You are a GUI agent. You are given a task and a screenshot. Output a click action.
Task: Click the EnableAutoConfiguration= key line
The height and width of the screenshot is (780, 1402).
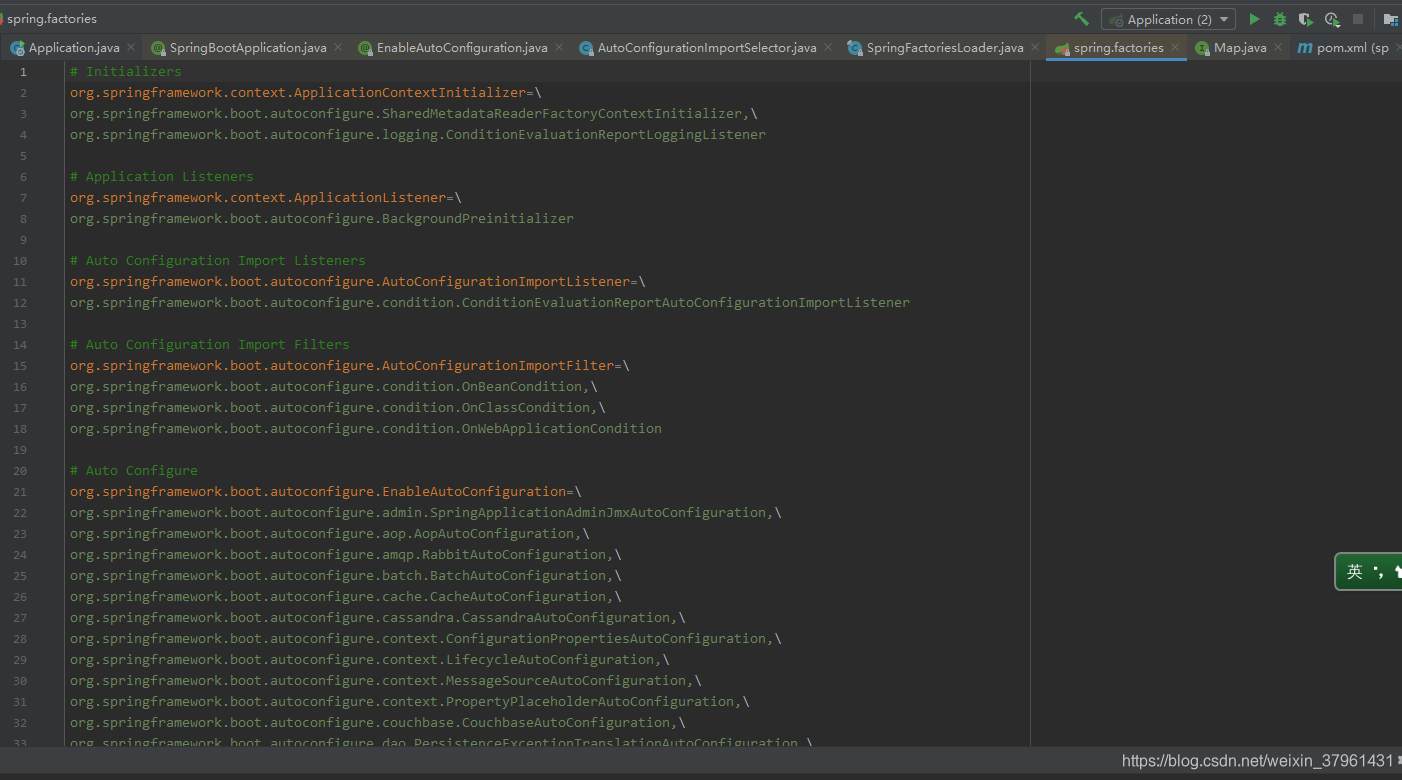[326, 491]
